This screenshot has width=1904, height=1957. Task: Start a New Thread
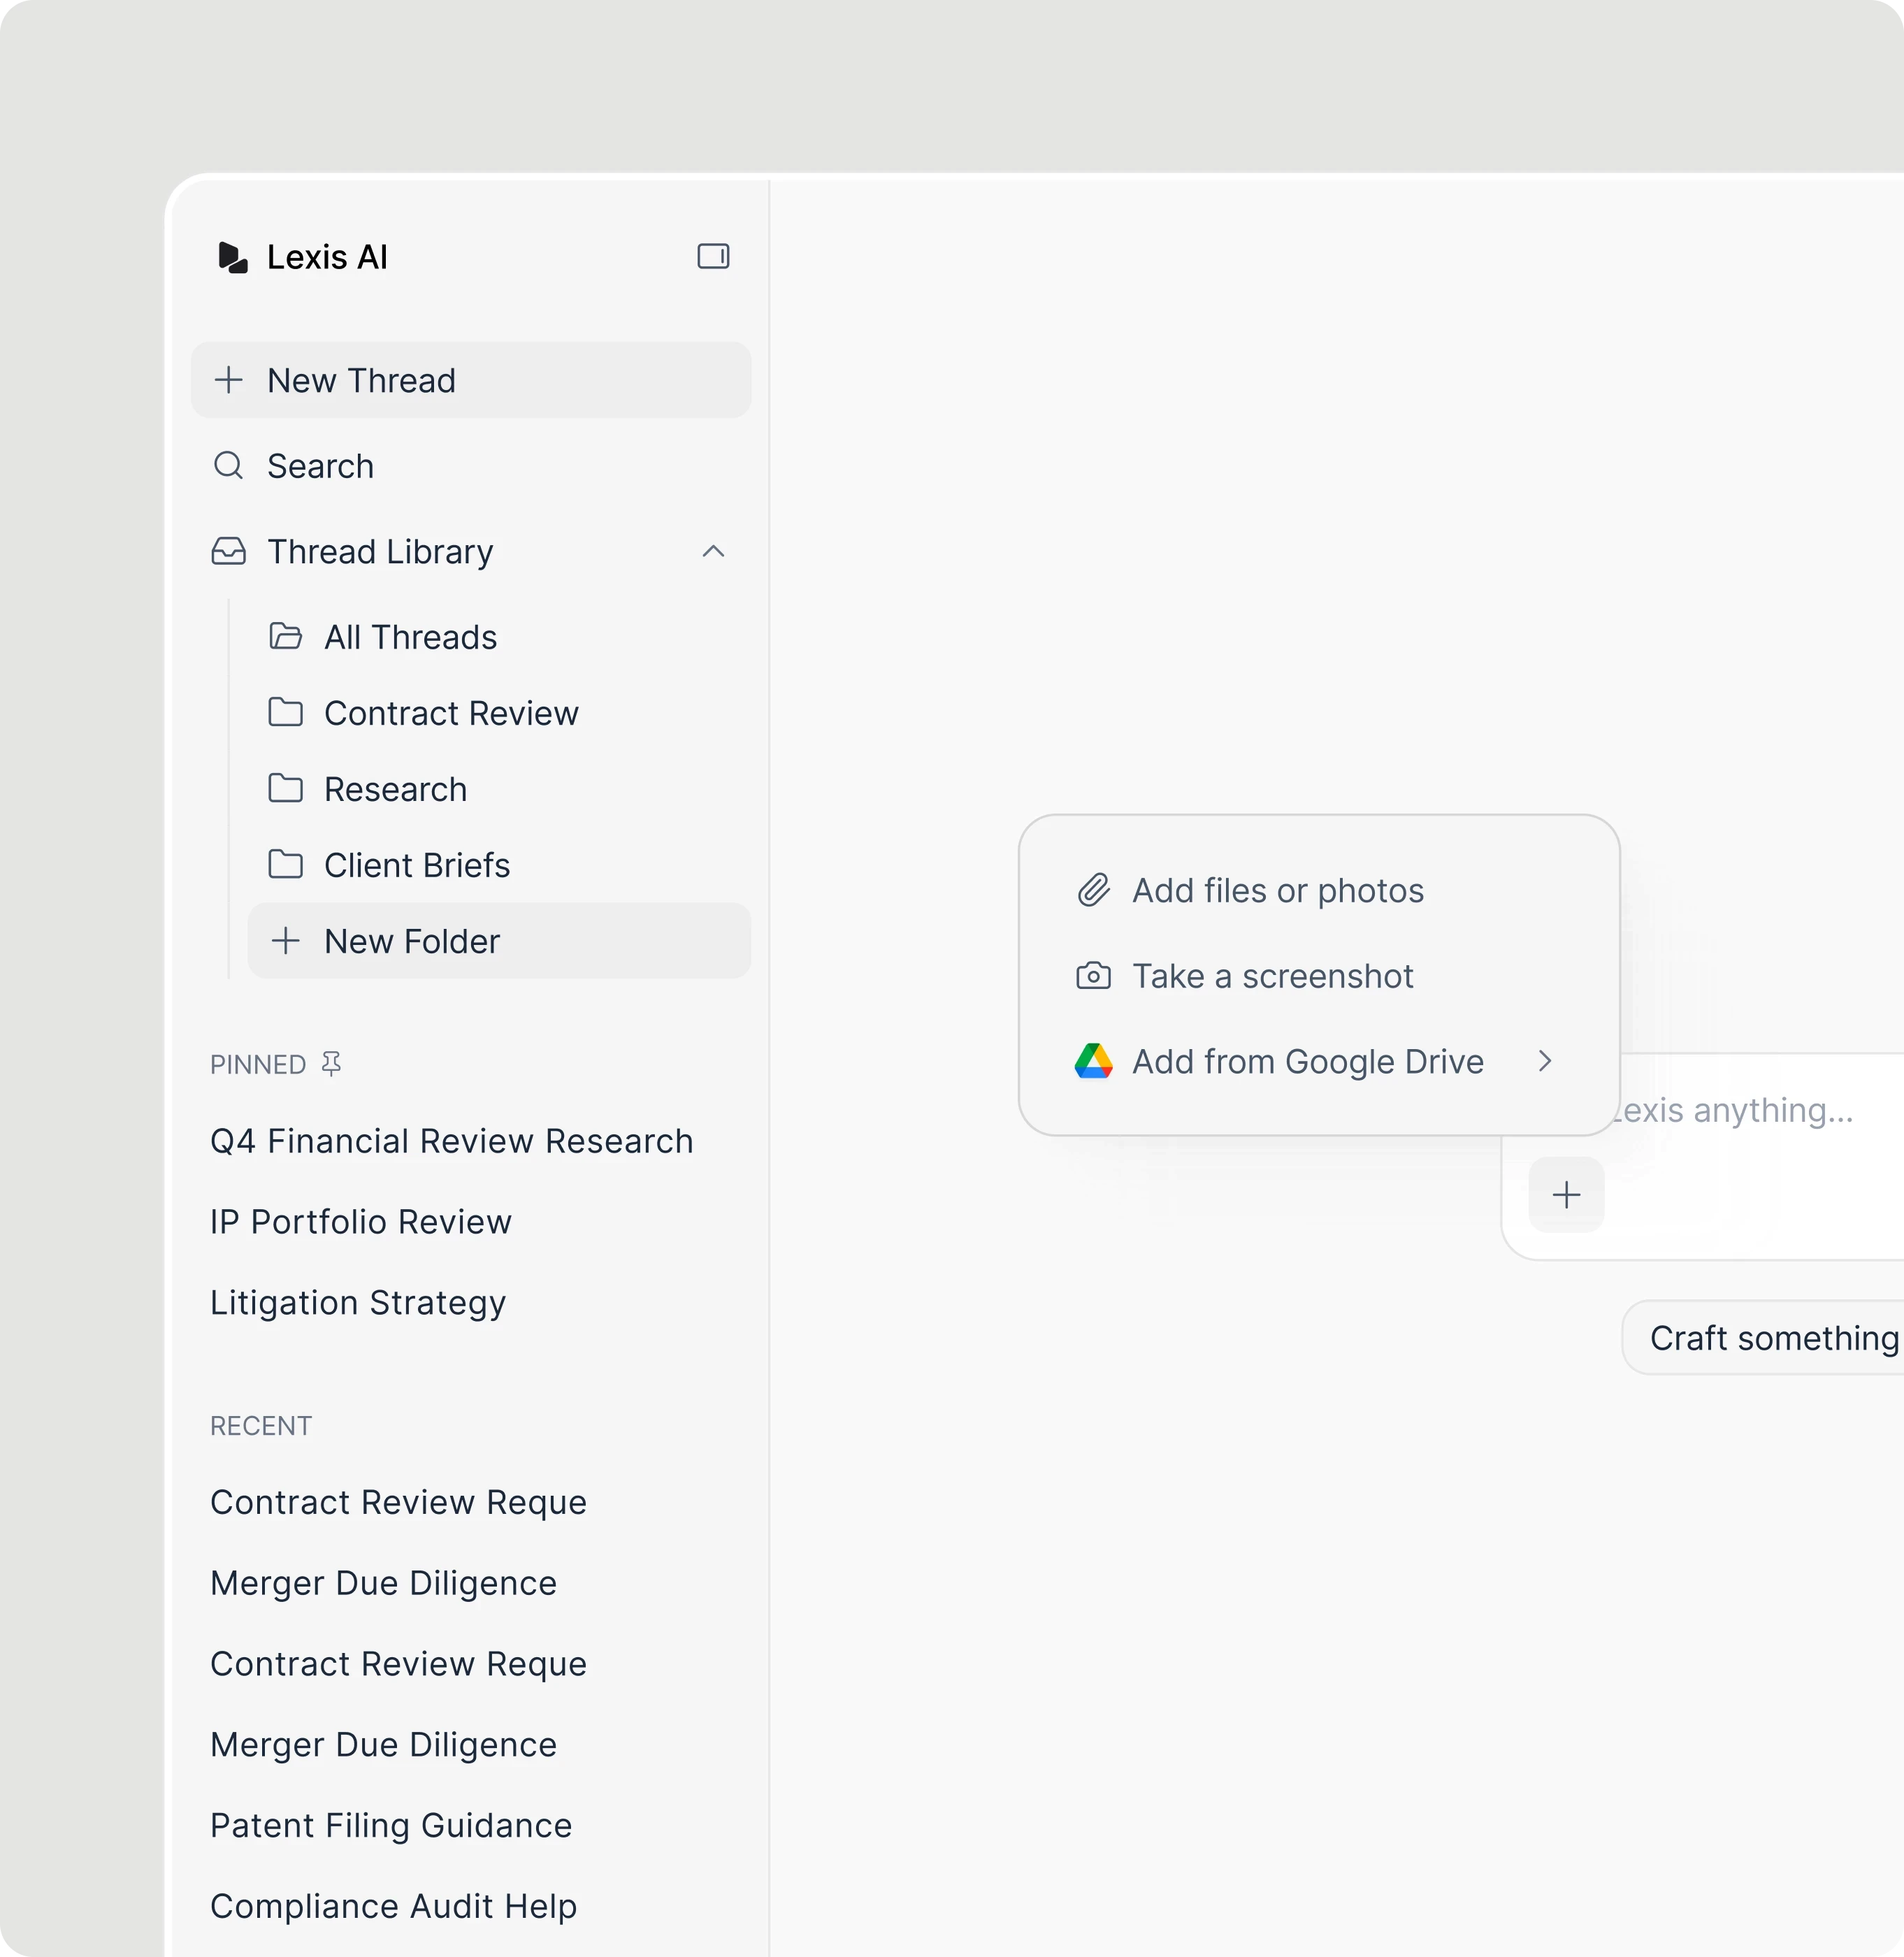(470, 380)
